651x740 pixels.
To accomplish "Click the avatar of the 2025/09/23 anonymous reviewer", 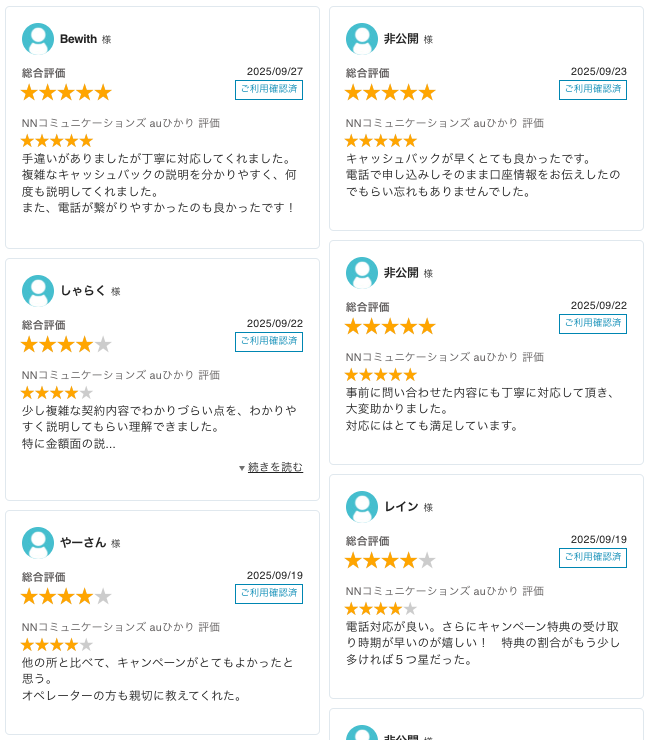I will tap(362, 39).
